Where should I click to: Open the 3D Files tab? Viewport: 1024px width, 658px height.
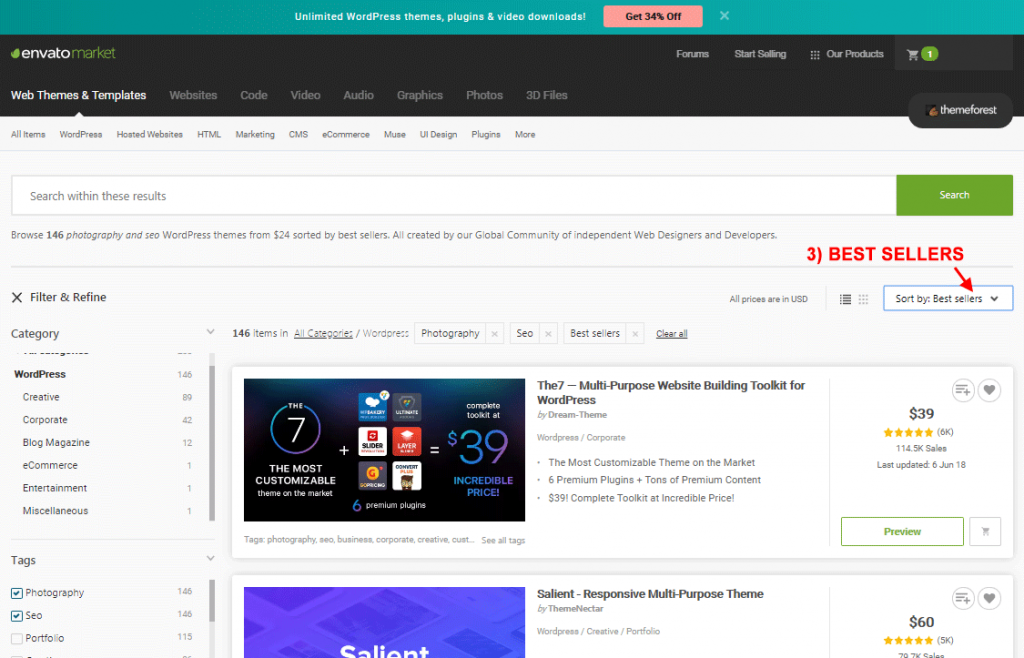tap(547, 95)
